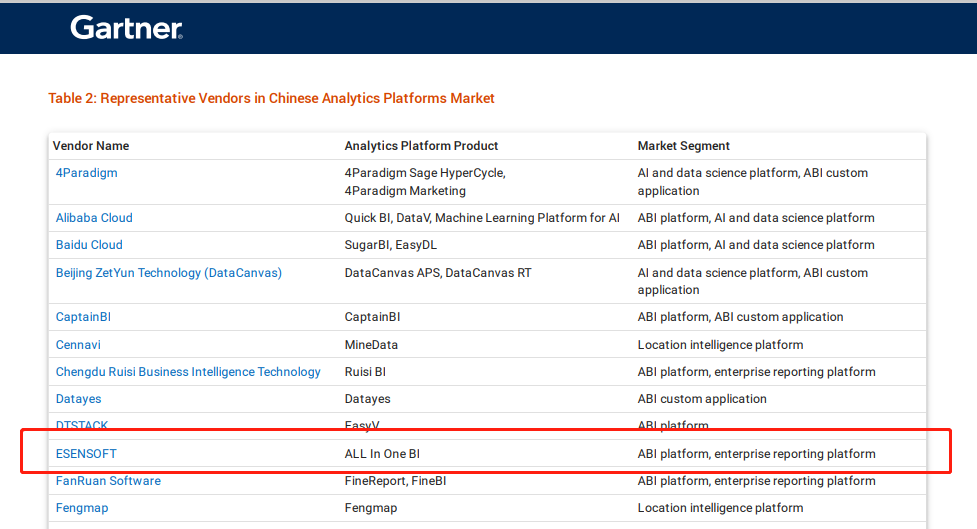This screenshot has width=977, height=529.
Task: Select the SugarBI, EasyDL product cell
Action: point(390,245)
